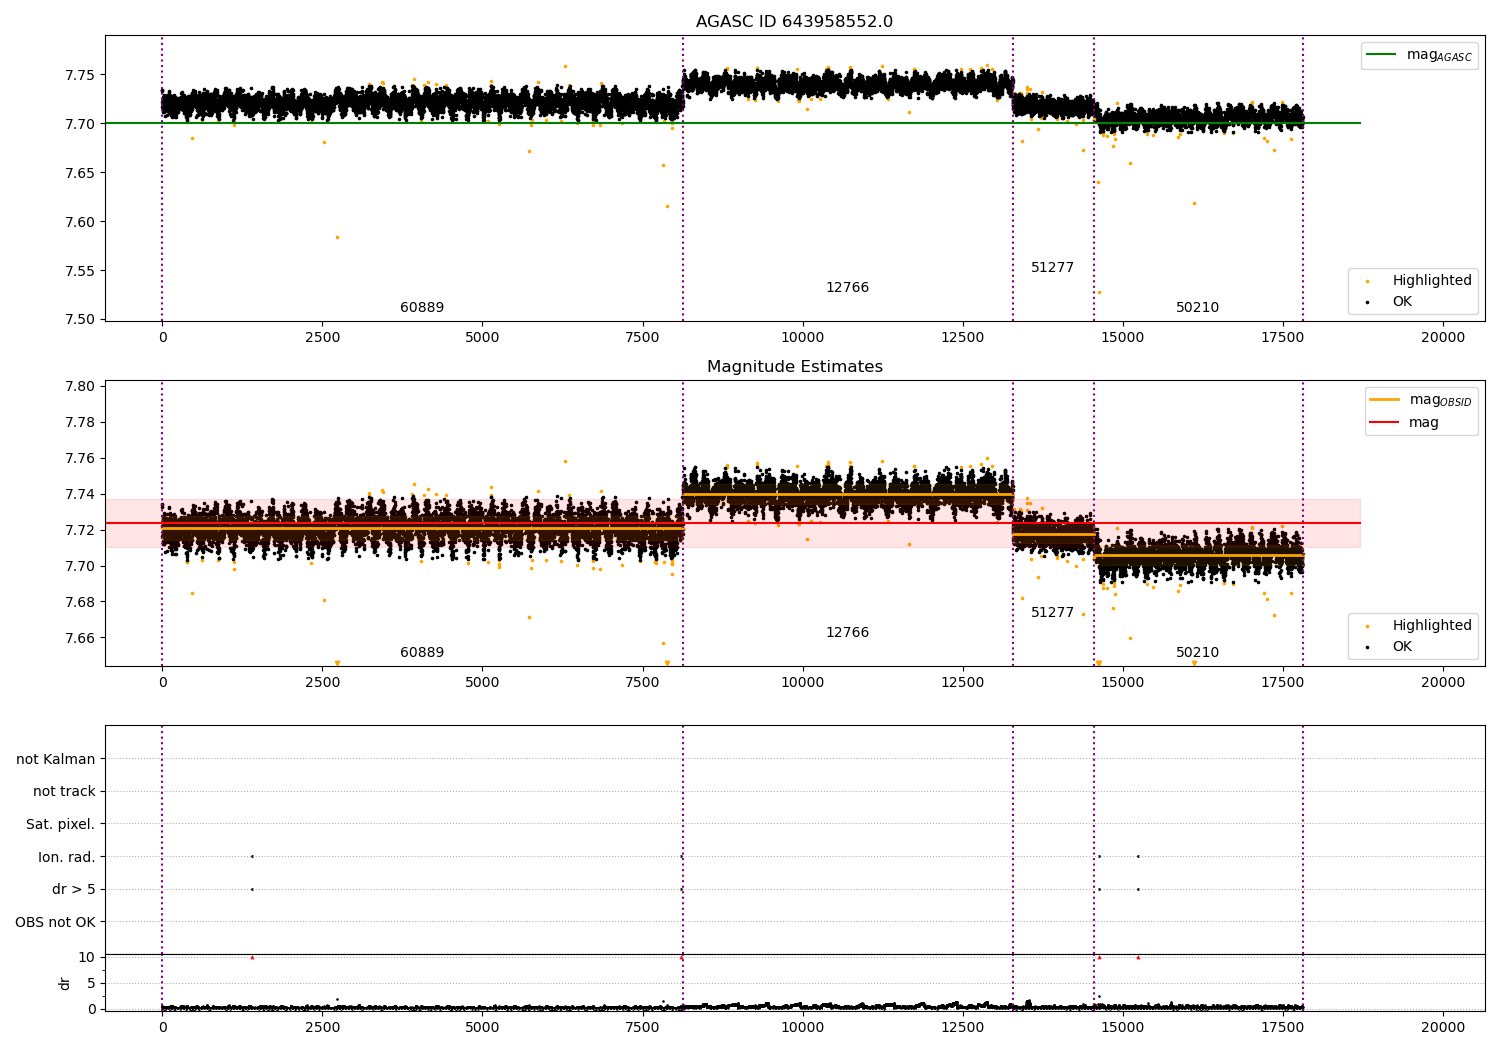Click y-tick 10 on the dr panel
This screenshot has height=1050, width=1500.
coord(87,958)
